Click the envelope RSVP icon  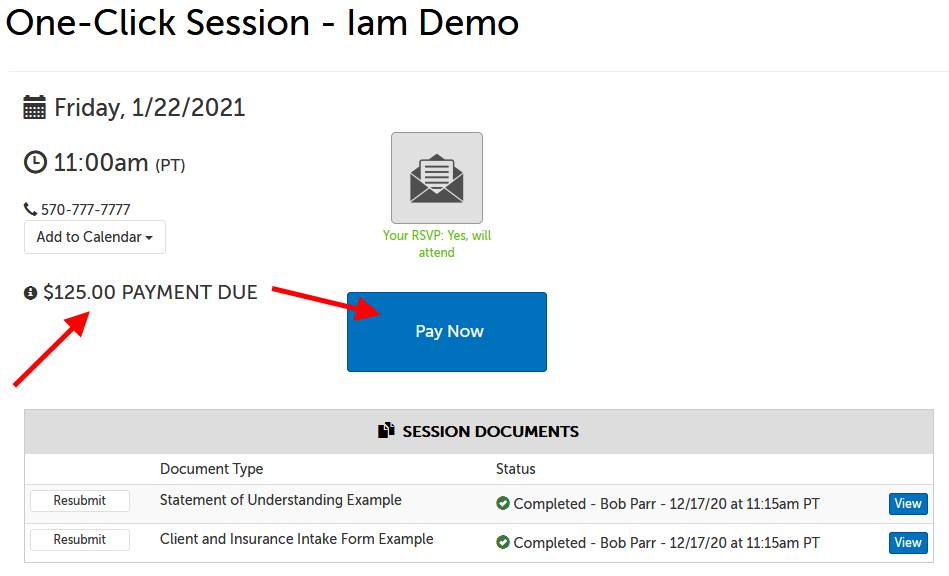pyautogui.click(x=436, y=177)
